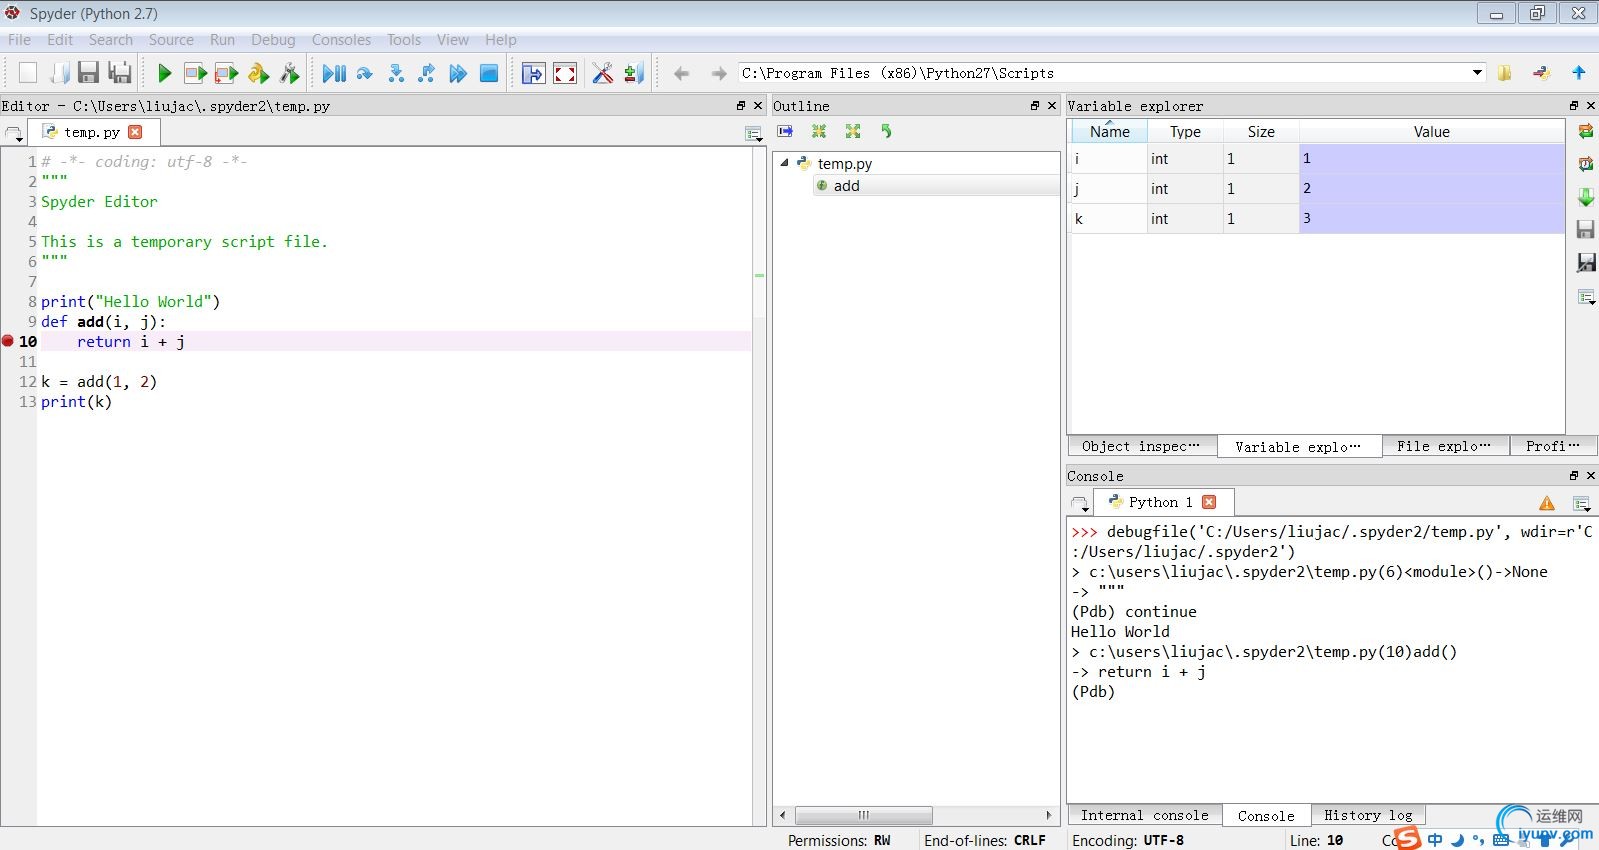Screen dimensions: 1599x850
Task: Open the console tab list dropdown
Action: coord(1079,504)
